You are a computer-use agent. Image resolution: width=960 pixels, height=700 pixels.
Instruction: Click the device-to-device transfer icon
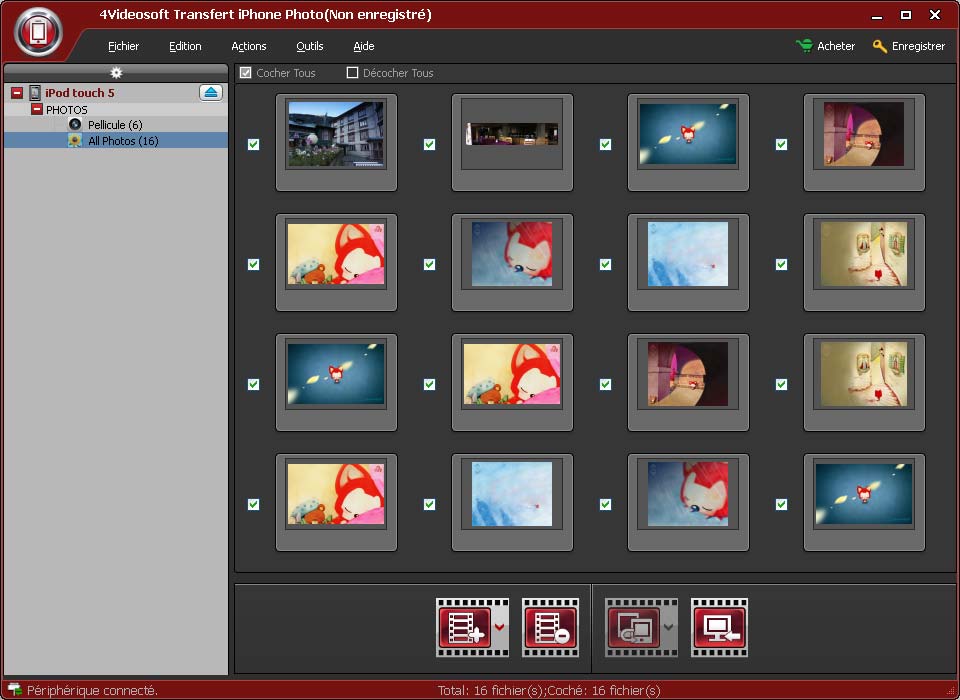633,627
